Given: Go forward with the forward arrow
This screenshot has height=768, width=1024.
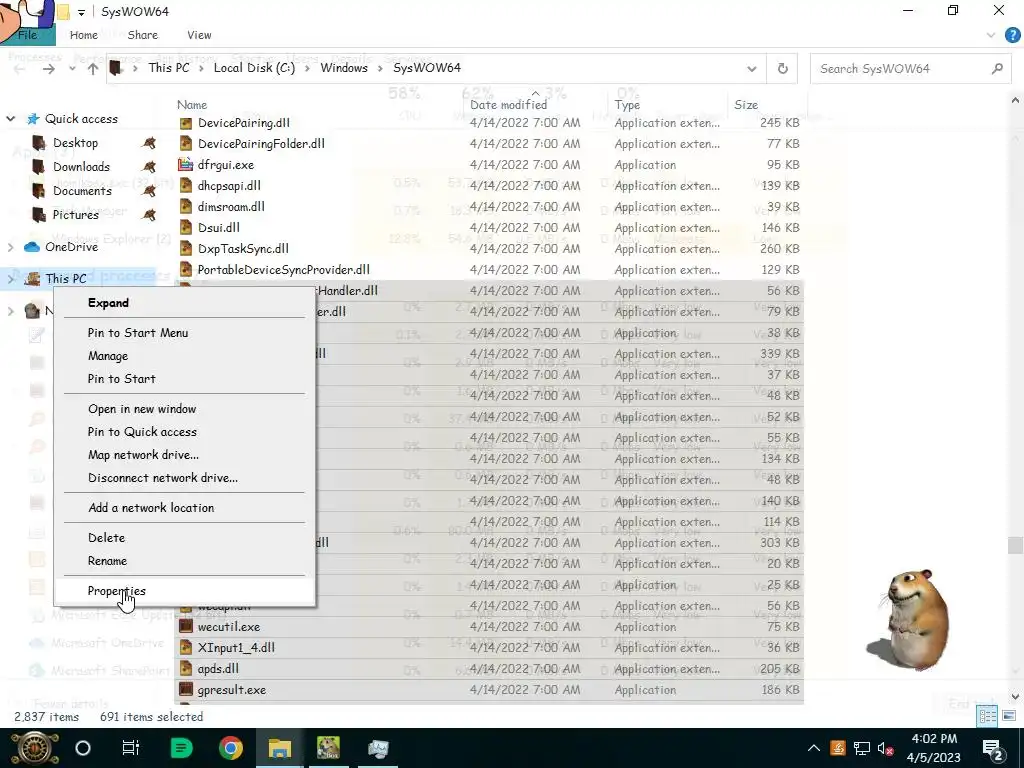Looking at the screenshot, I should coord(49,69).
